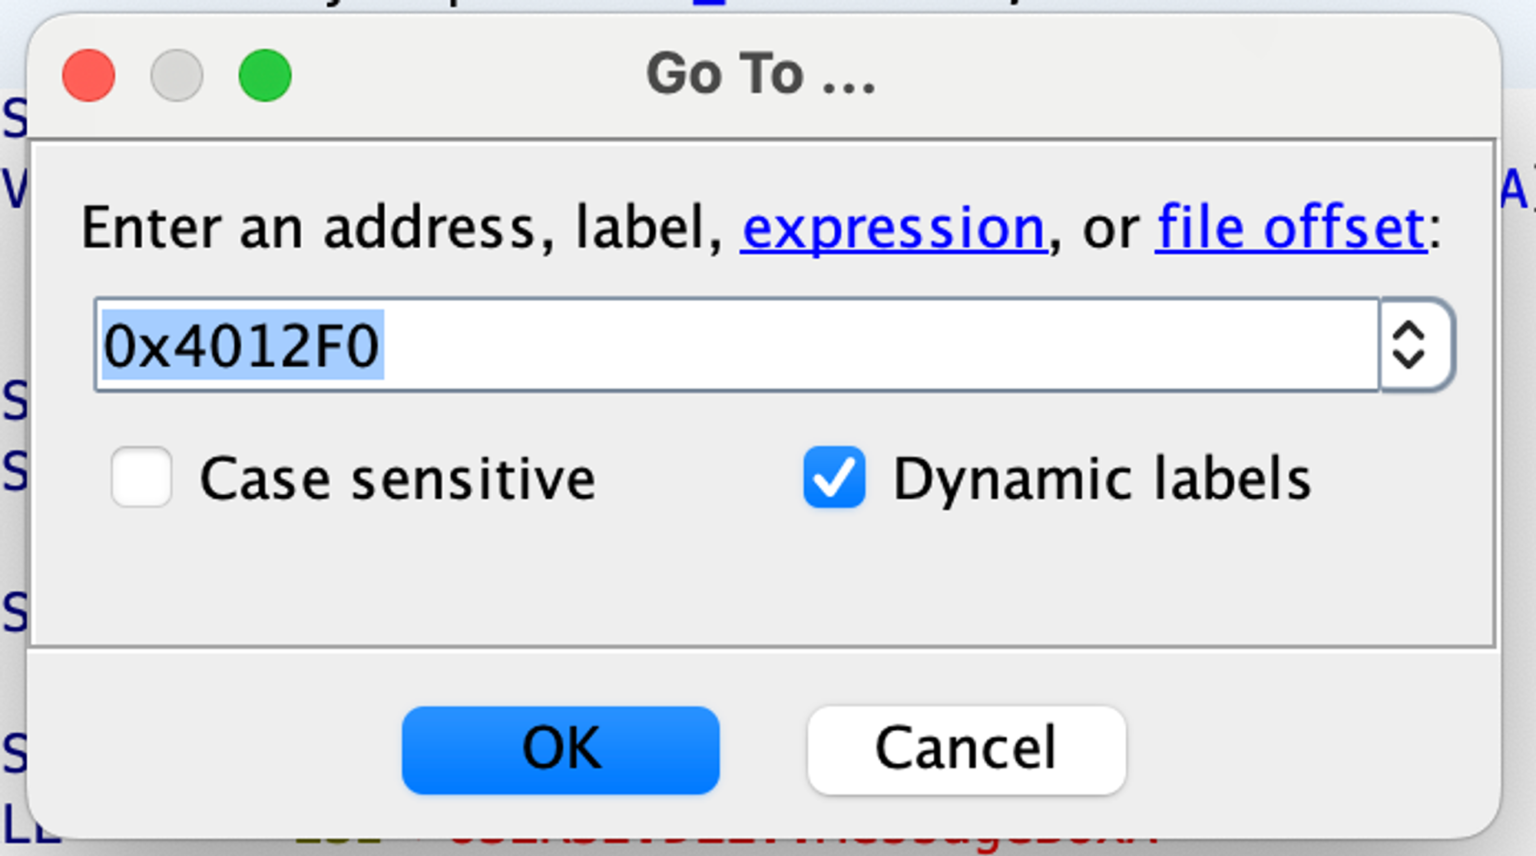Image resolution: width=1536 pixels, height=856 pixels.
Task: Cancel the Go To dialog
Action: pyautogui.click(x=966, y=750)
